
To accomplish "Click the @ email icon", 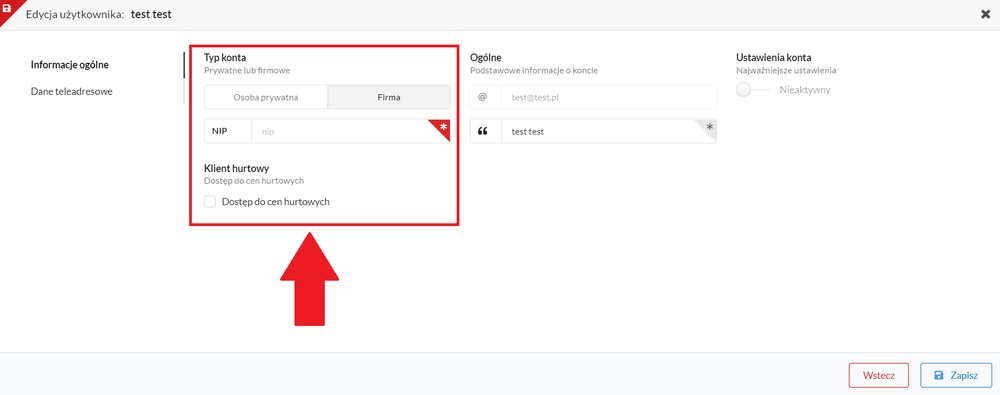I will [483, 97].
